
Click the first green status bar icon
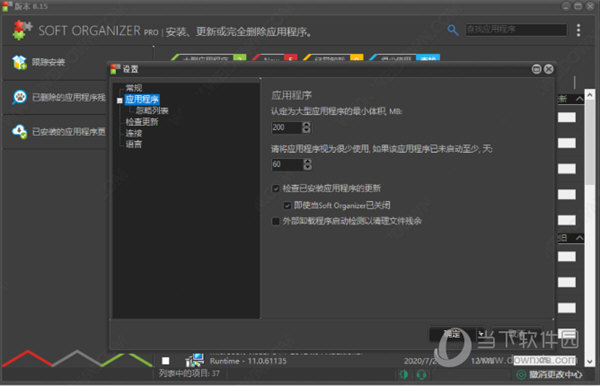(x=403, y=375)
